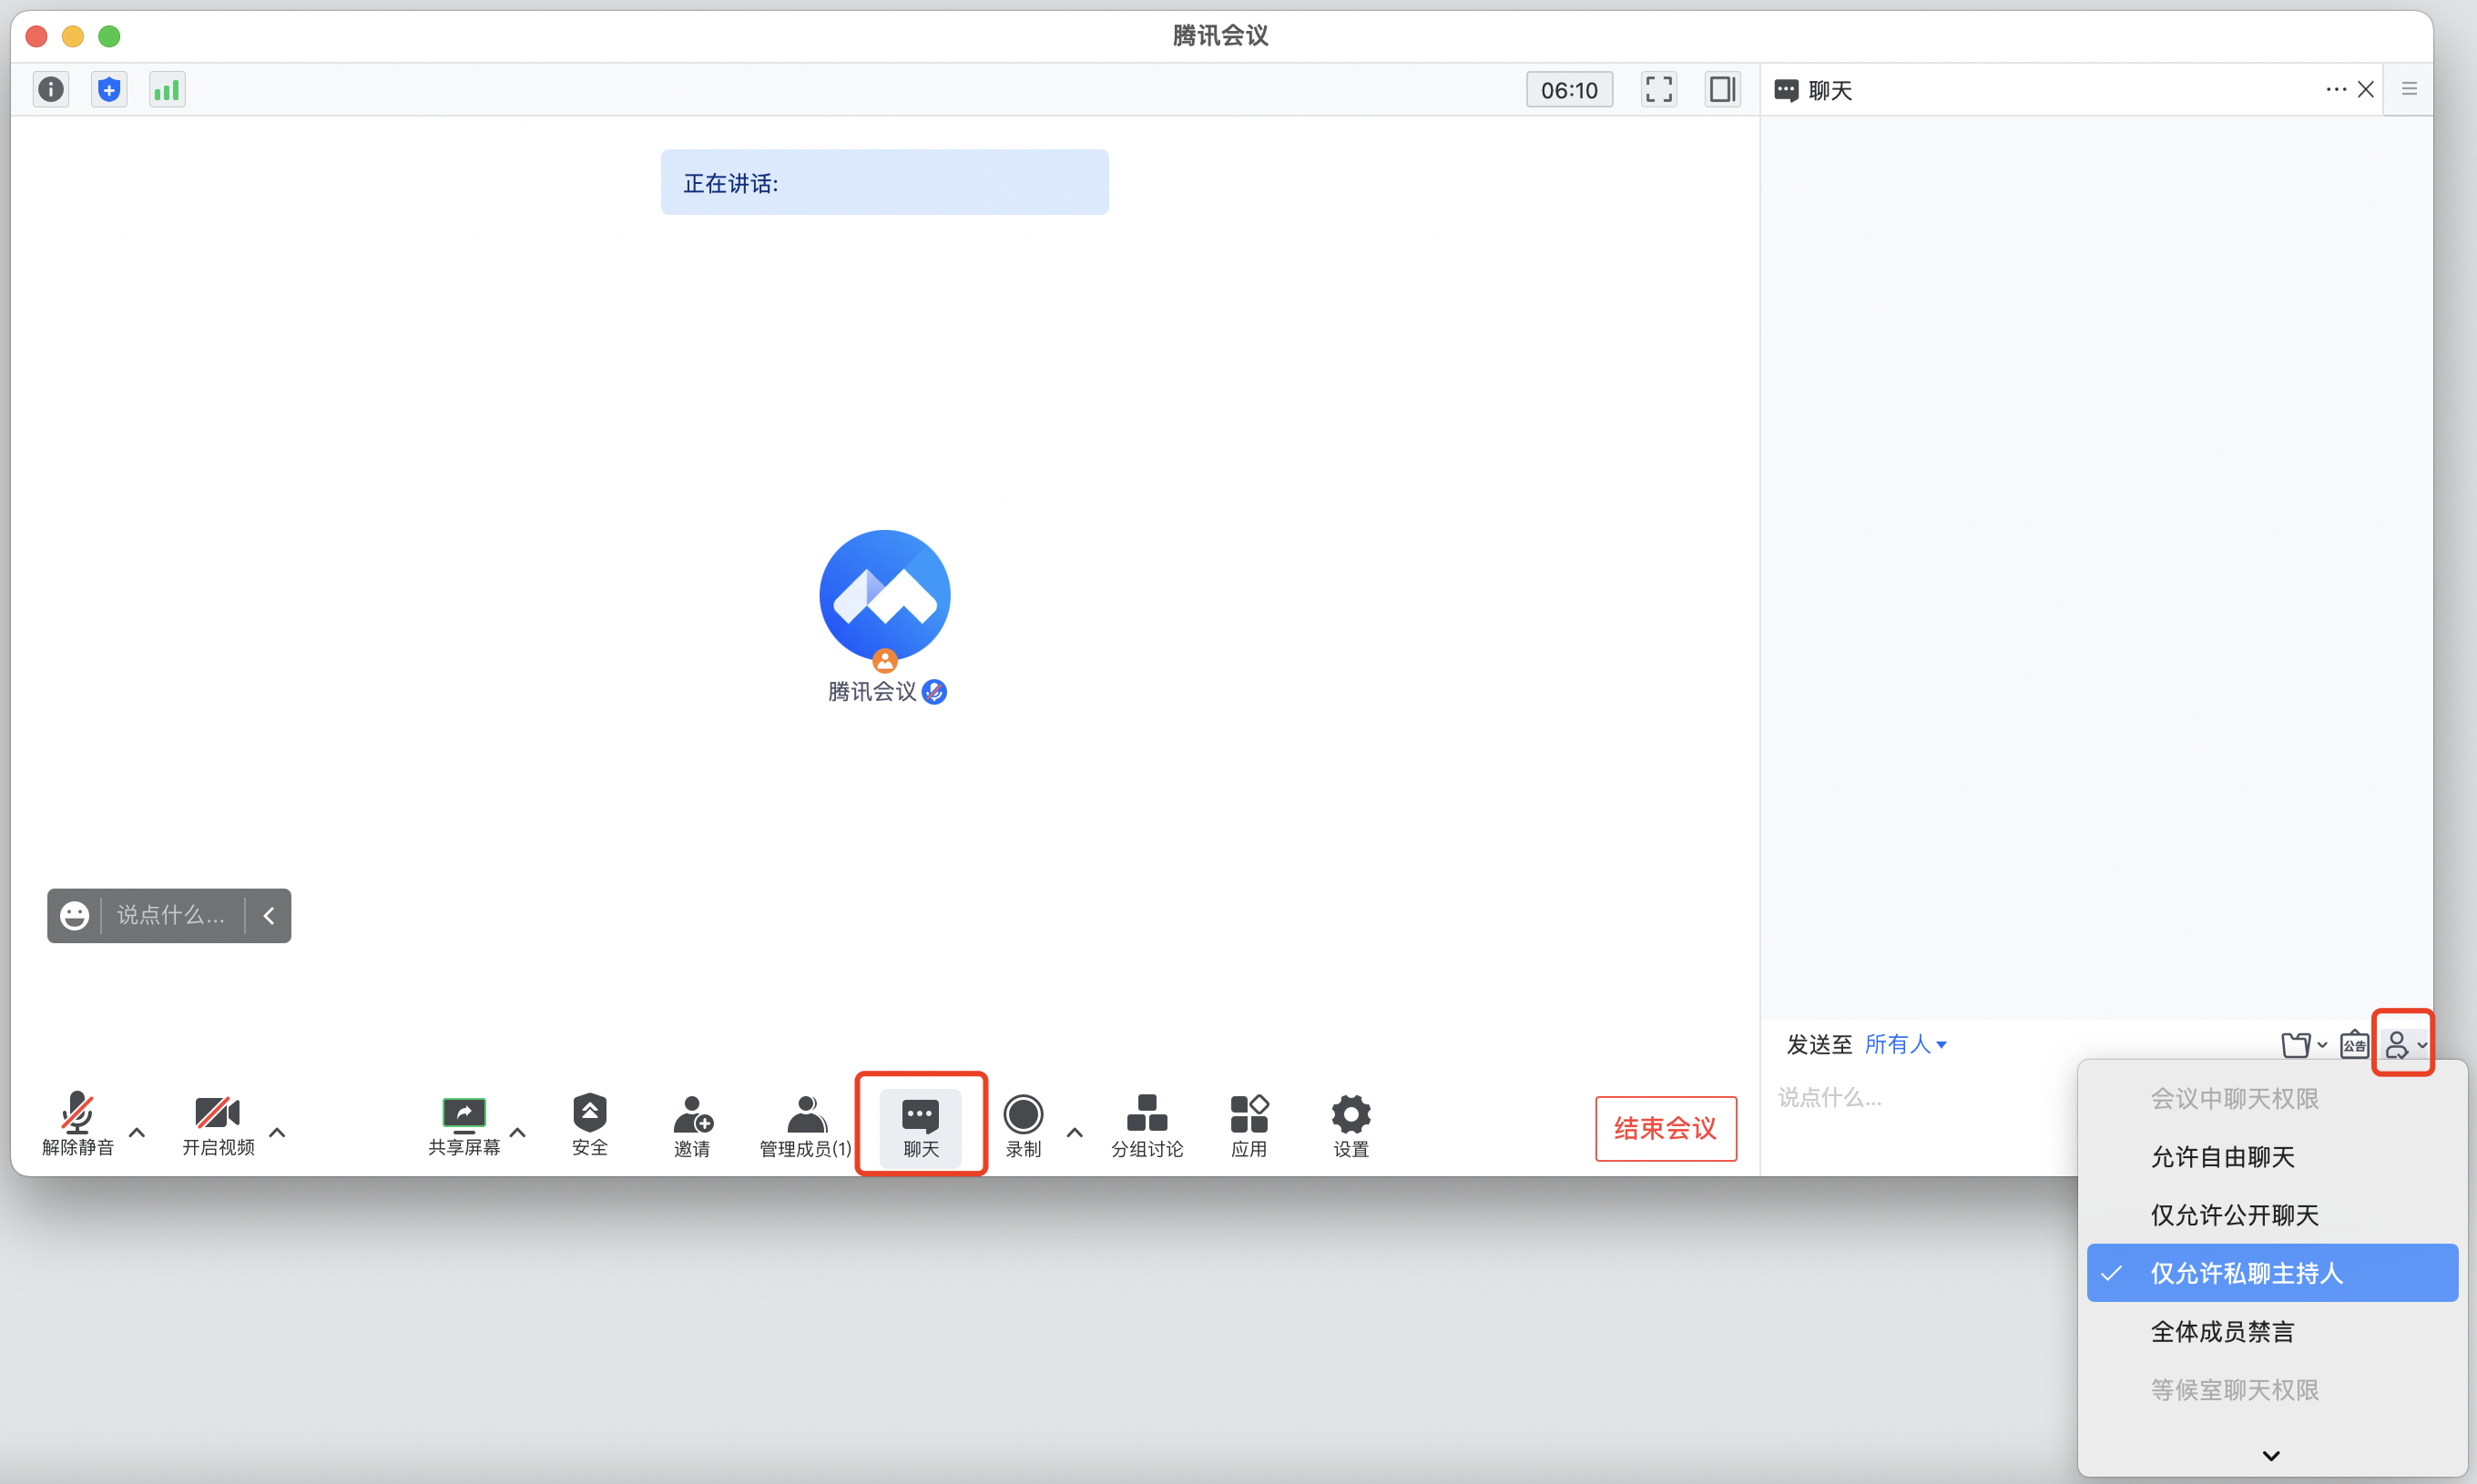Turn on camera with 开启视频
Image resolution: width=2477 pixels, height=1484 pixels.
coord(218,1125)
